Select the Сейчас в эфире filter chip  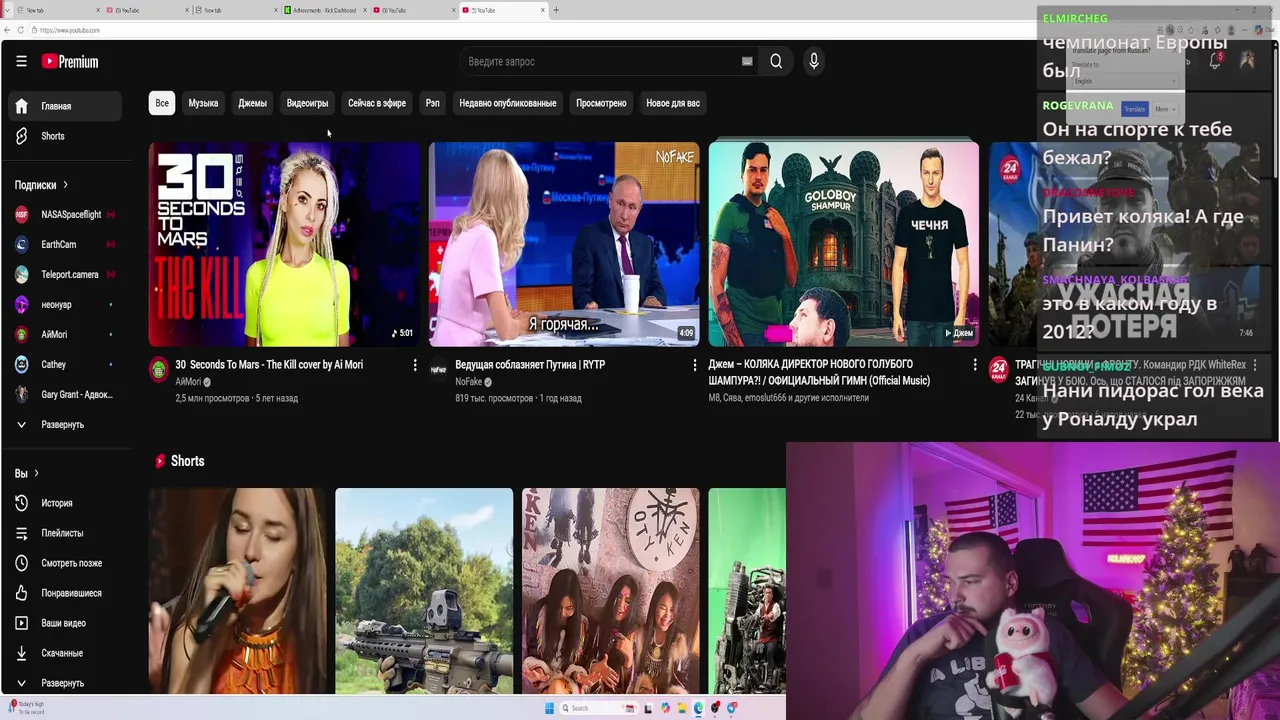coord(377,103)
